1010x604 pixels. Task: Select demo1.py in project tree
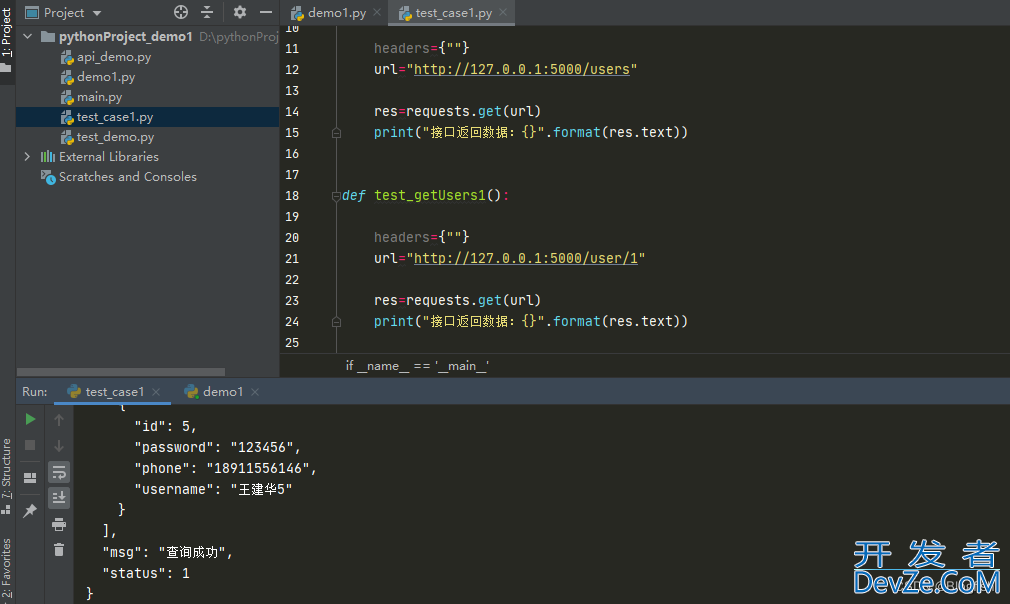coord(106,77)
